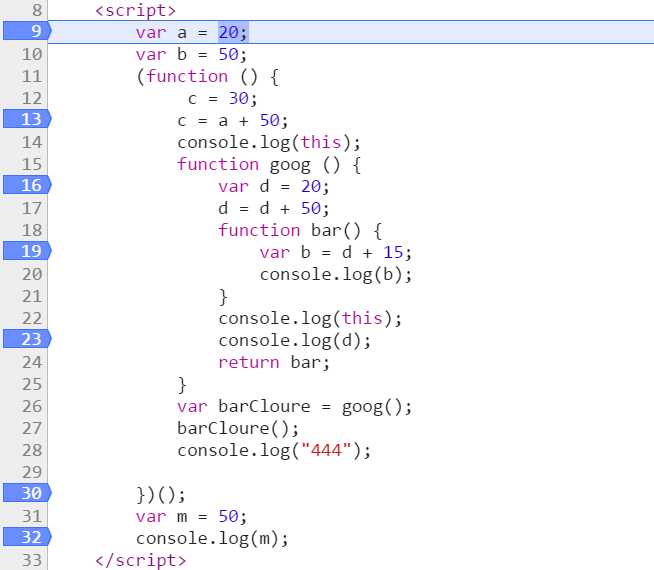Viewport: 654px width, 570px height.
Task: Remove the breakpoint on line 30
Action: coord(27,493)
